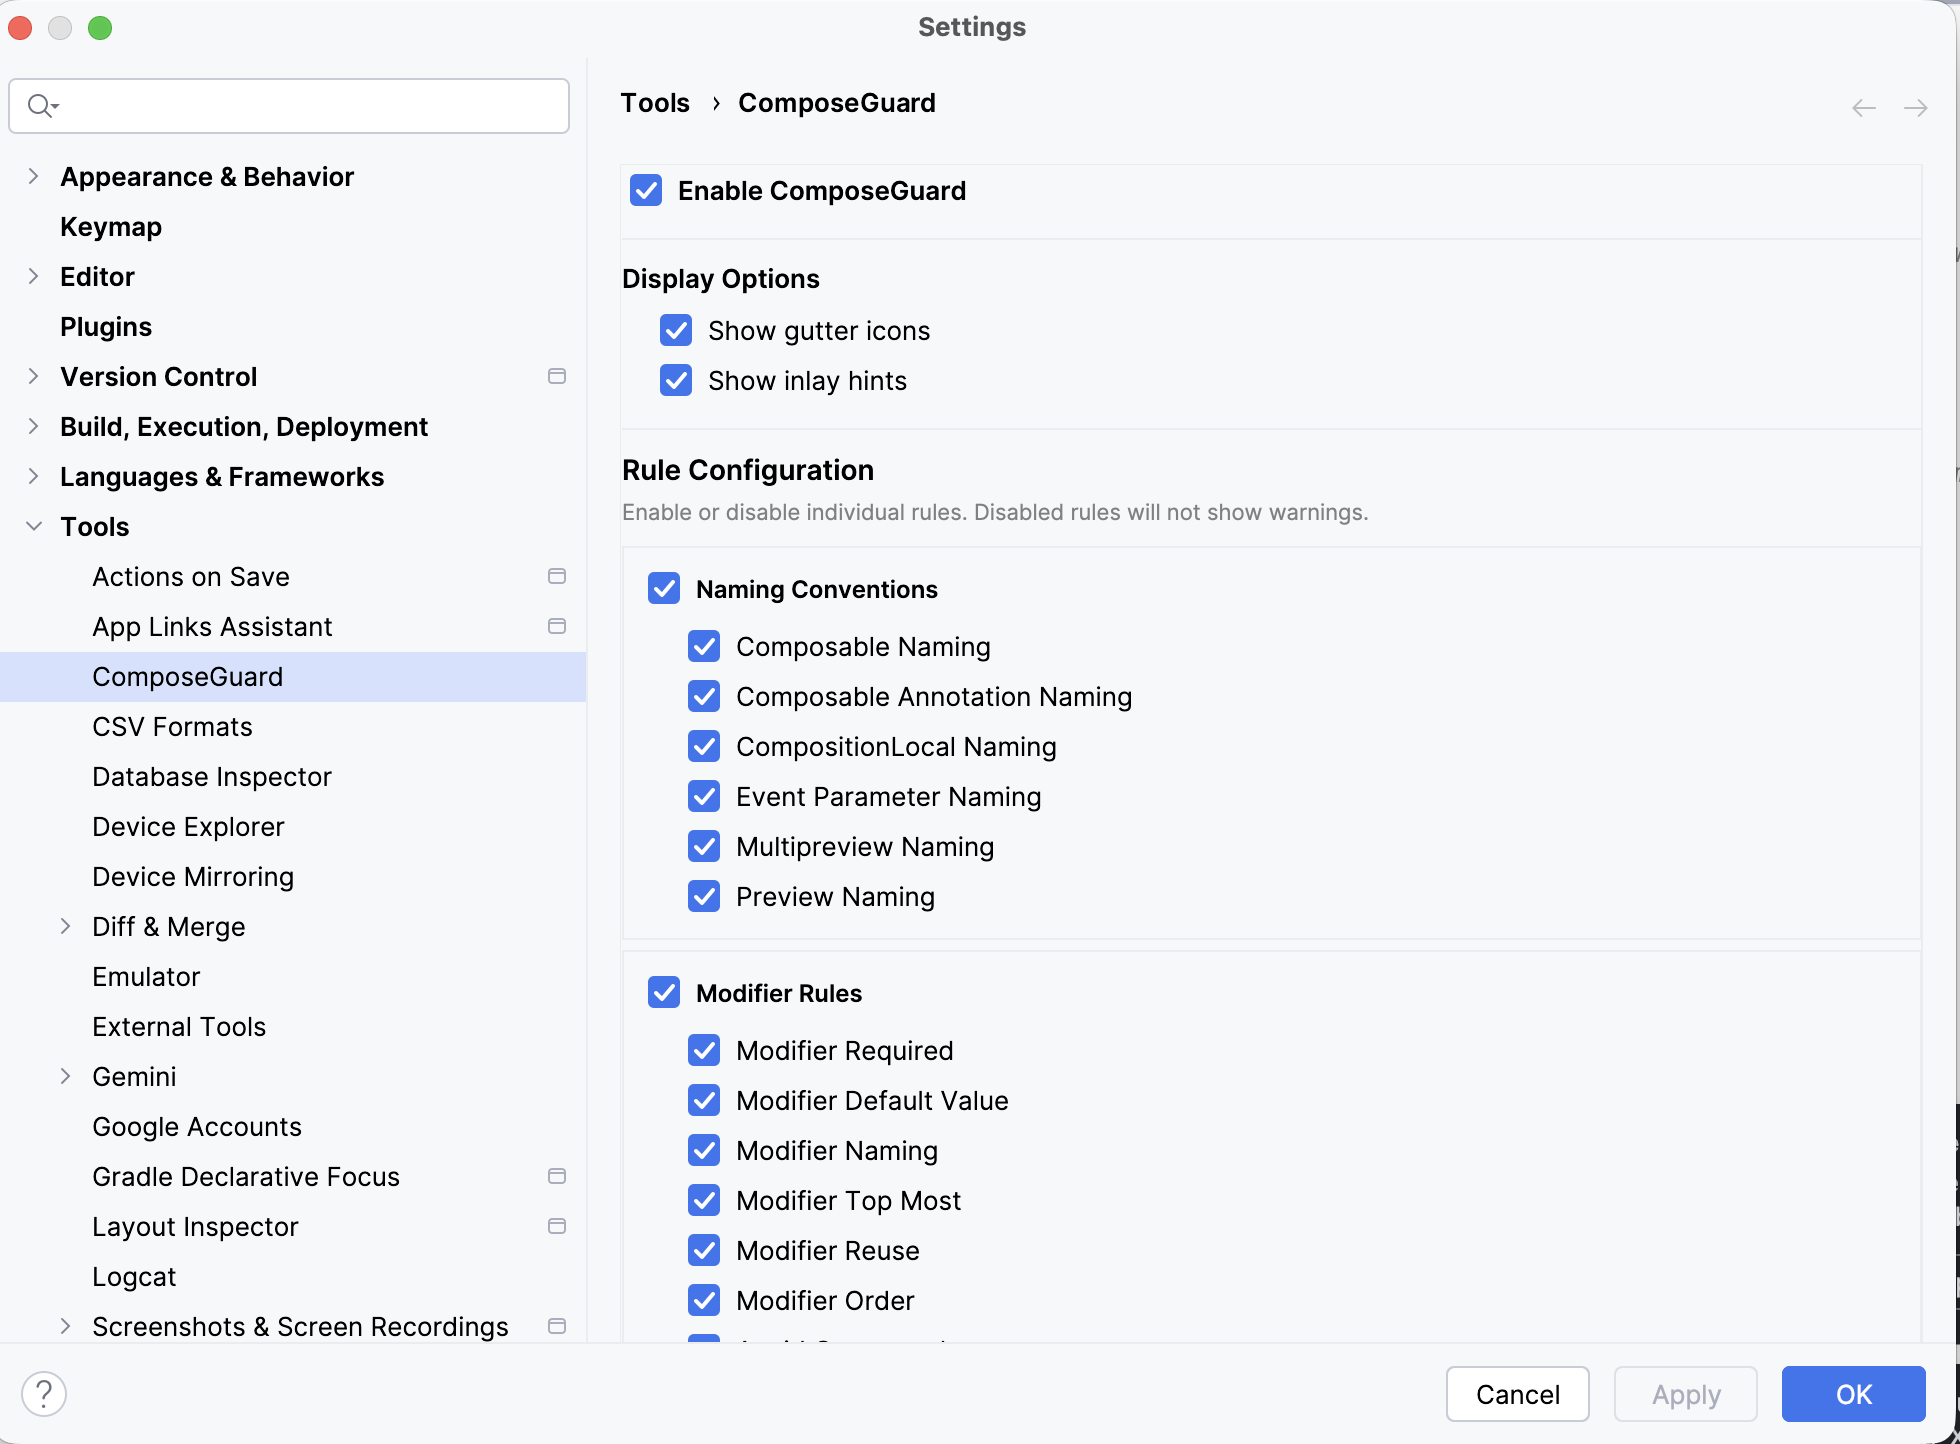The width and height of the screenshot is (1960, 1444).
Task: Uncheck Show inlay hints
Action: pos(676,380)
